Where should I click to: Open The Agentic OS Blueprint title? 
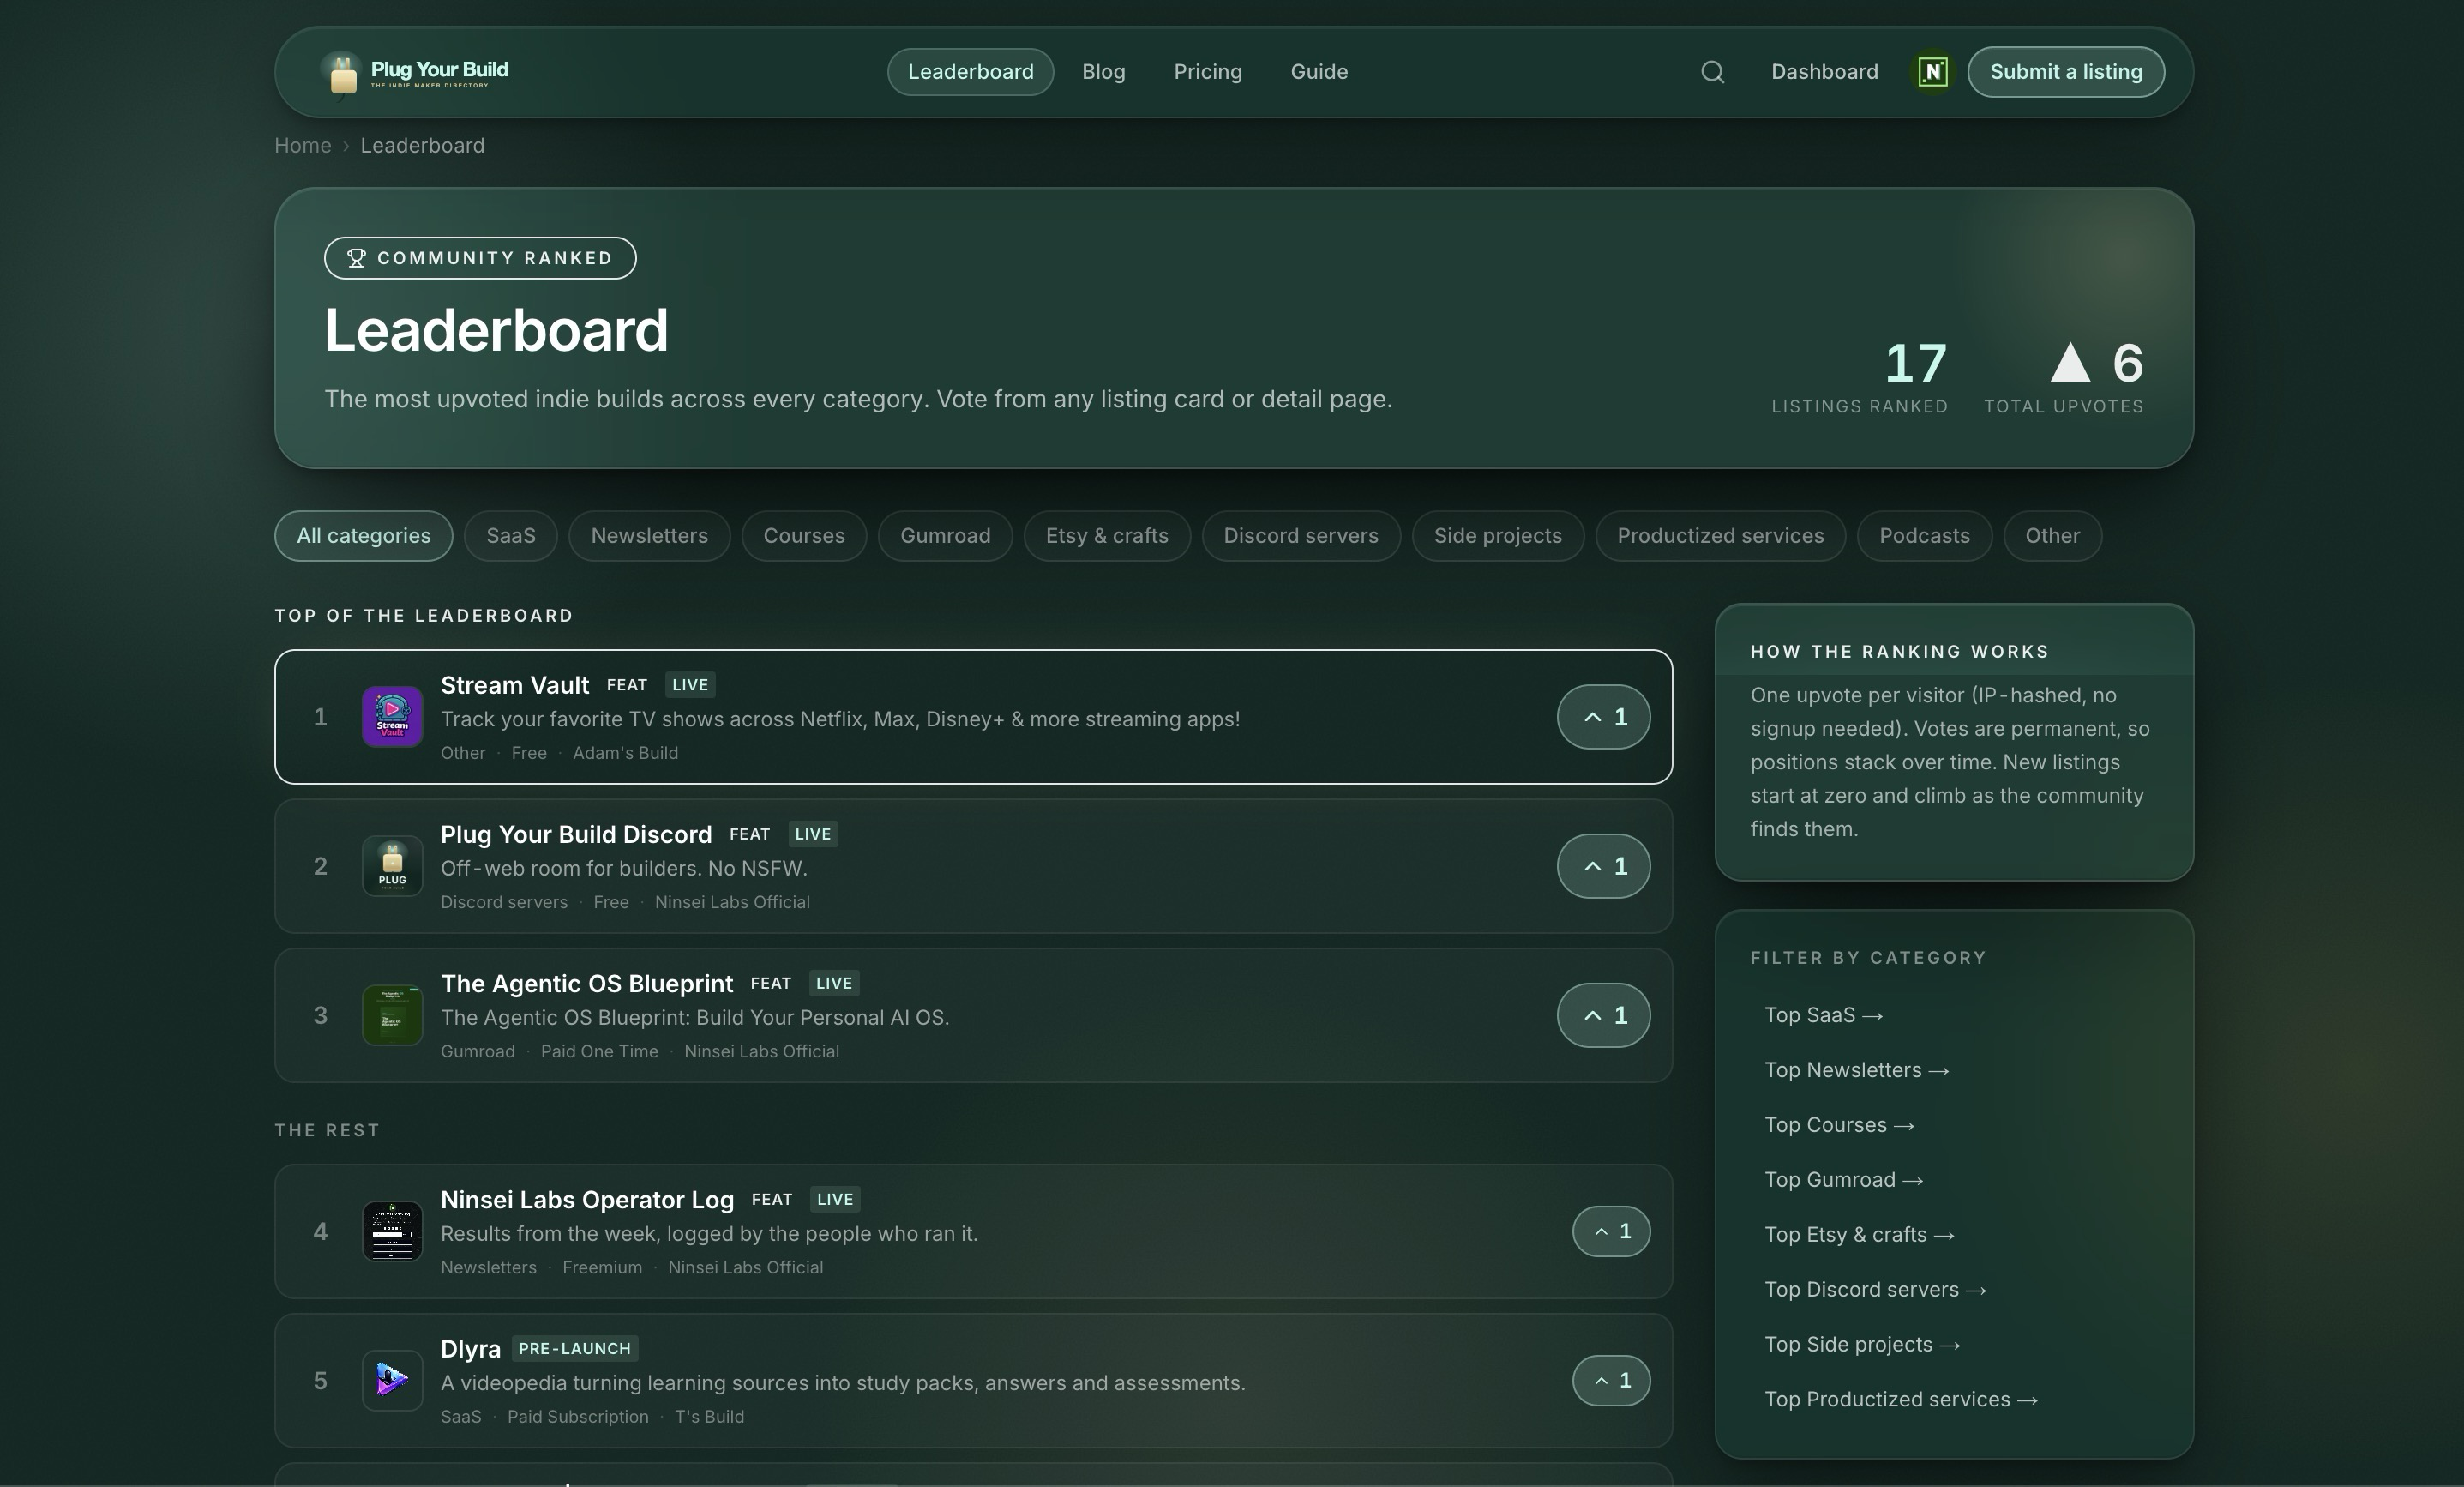click(x=587, y=983)
